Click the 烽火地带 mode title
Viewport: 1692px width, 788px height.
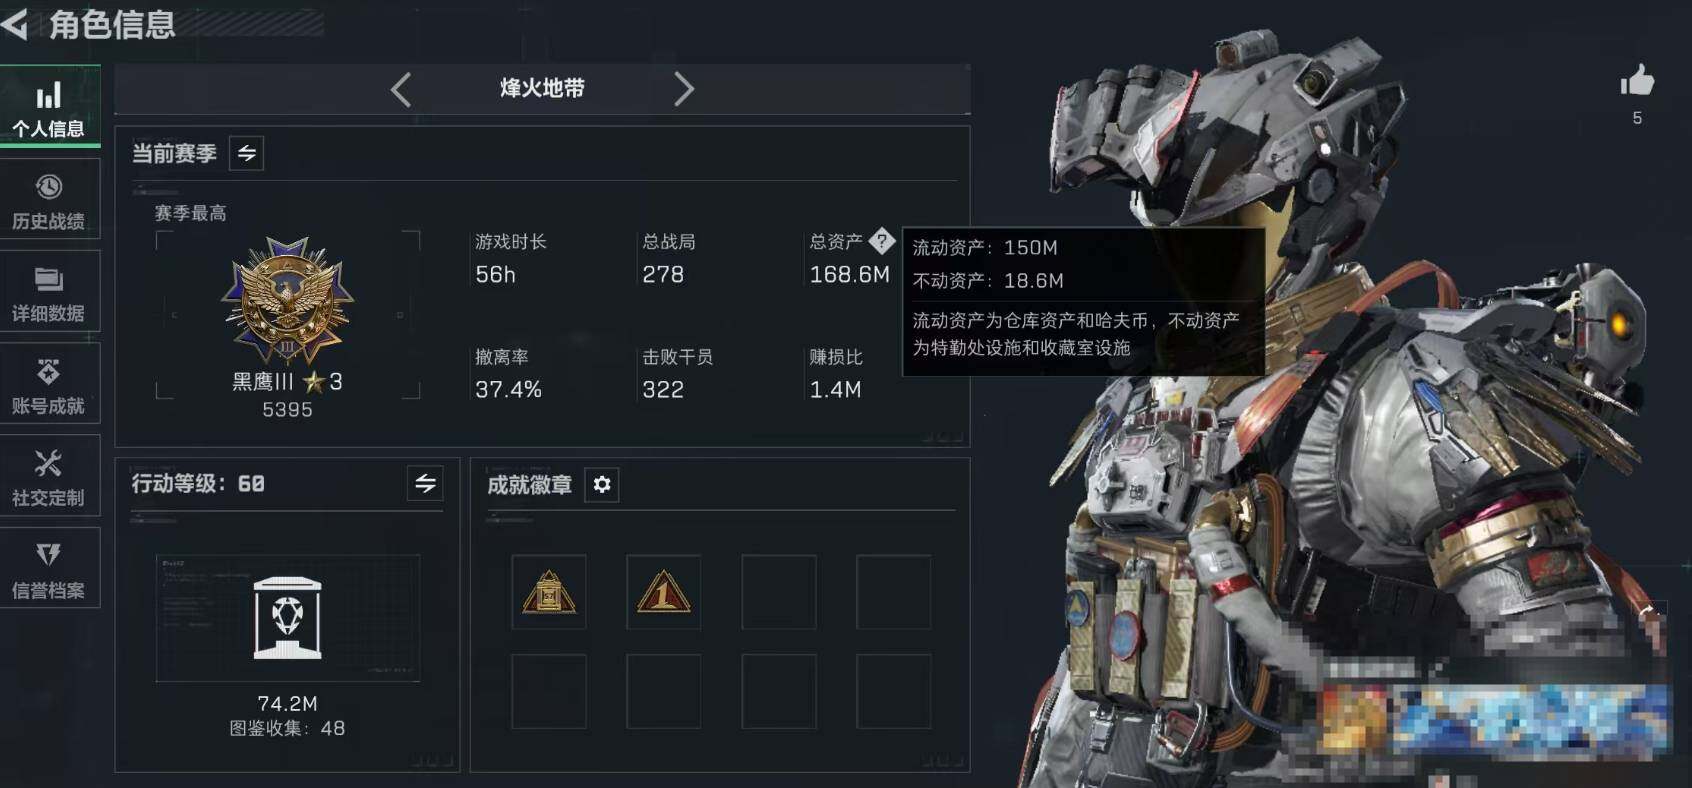click(x=542, y=88)
